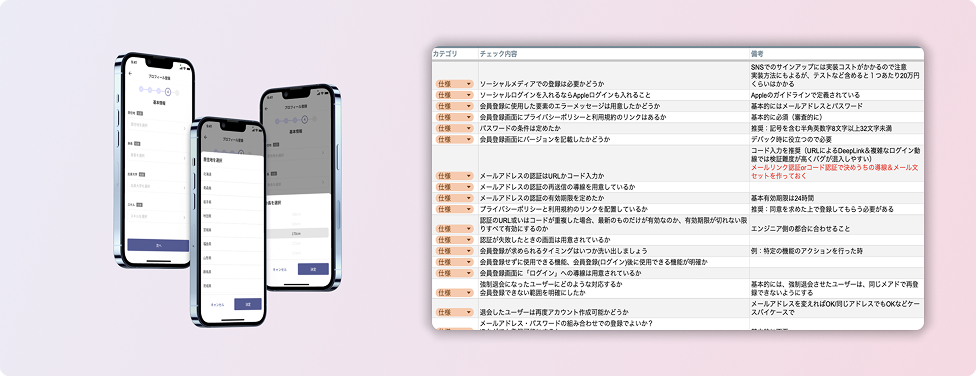Select the red メールリンク認証orコード認証 note
This screenshot has height=376, width=976.
pyautogui.click(x=835, y=172)
